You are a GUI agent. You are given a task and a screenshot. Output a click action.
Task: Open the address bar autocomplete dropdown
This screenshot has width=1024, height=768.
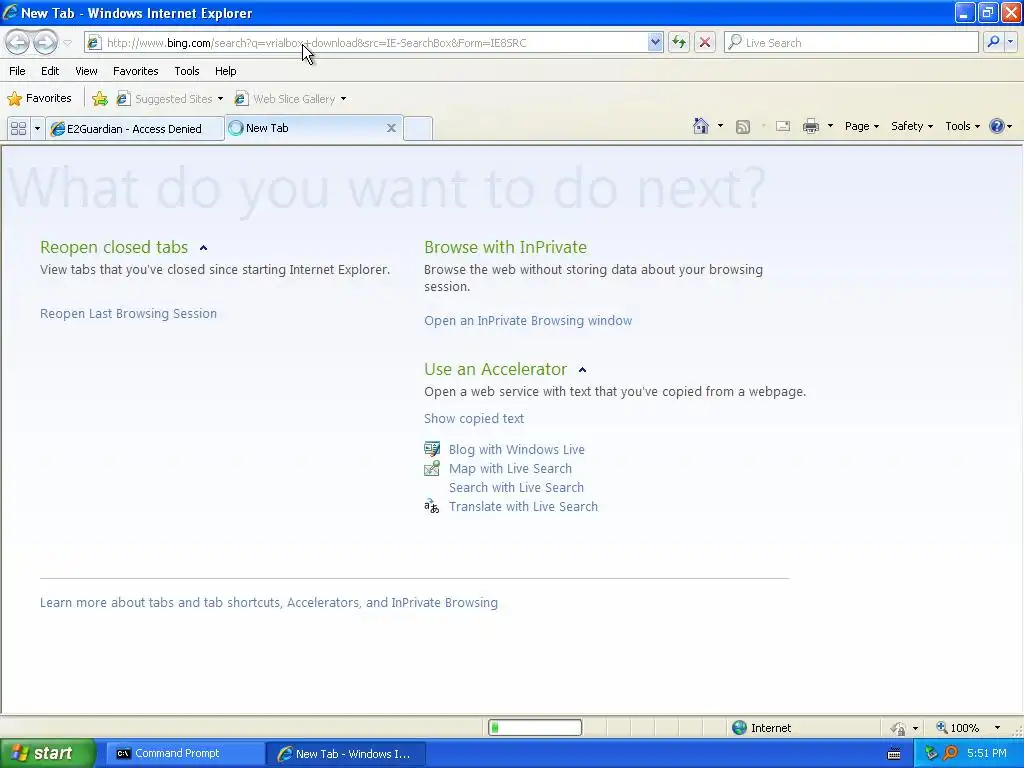[x=655, y=43]
